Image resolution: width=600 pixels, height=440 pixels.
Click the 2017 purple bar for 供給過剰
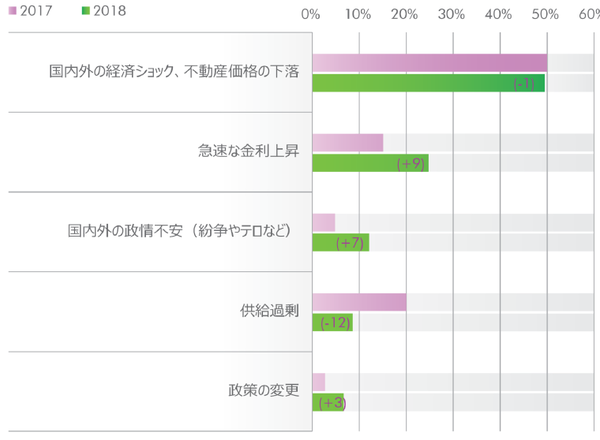point(359,301)
